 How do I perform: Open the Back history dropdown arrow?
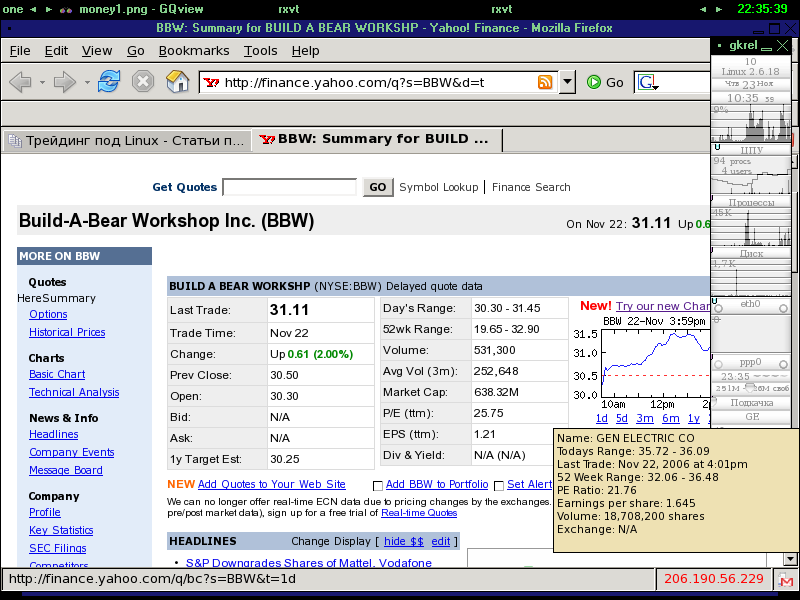(x=42, y=82)
